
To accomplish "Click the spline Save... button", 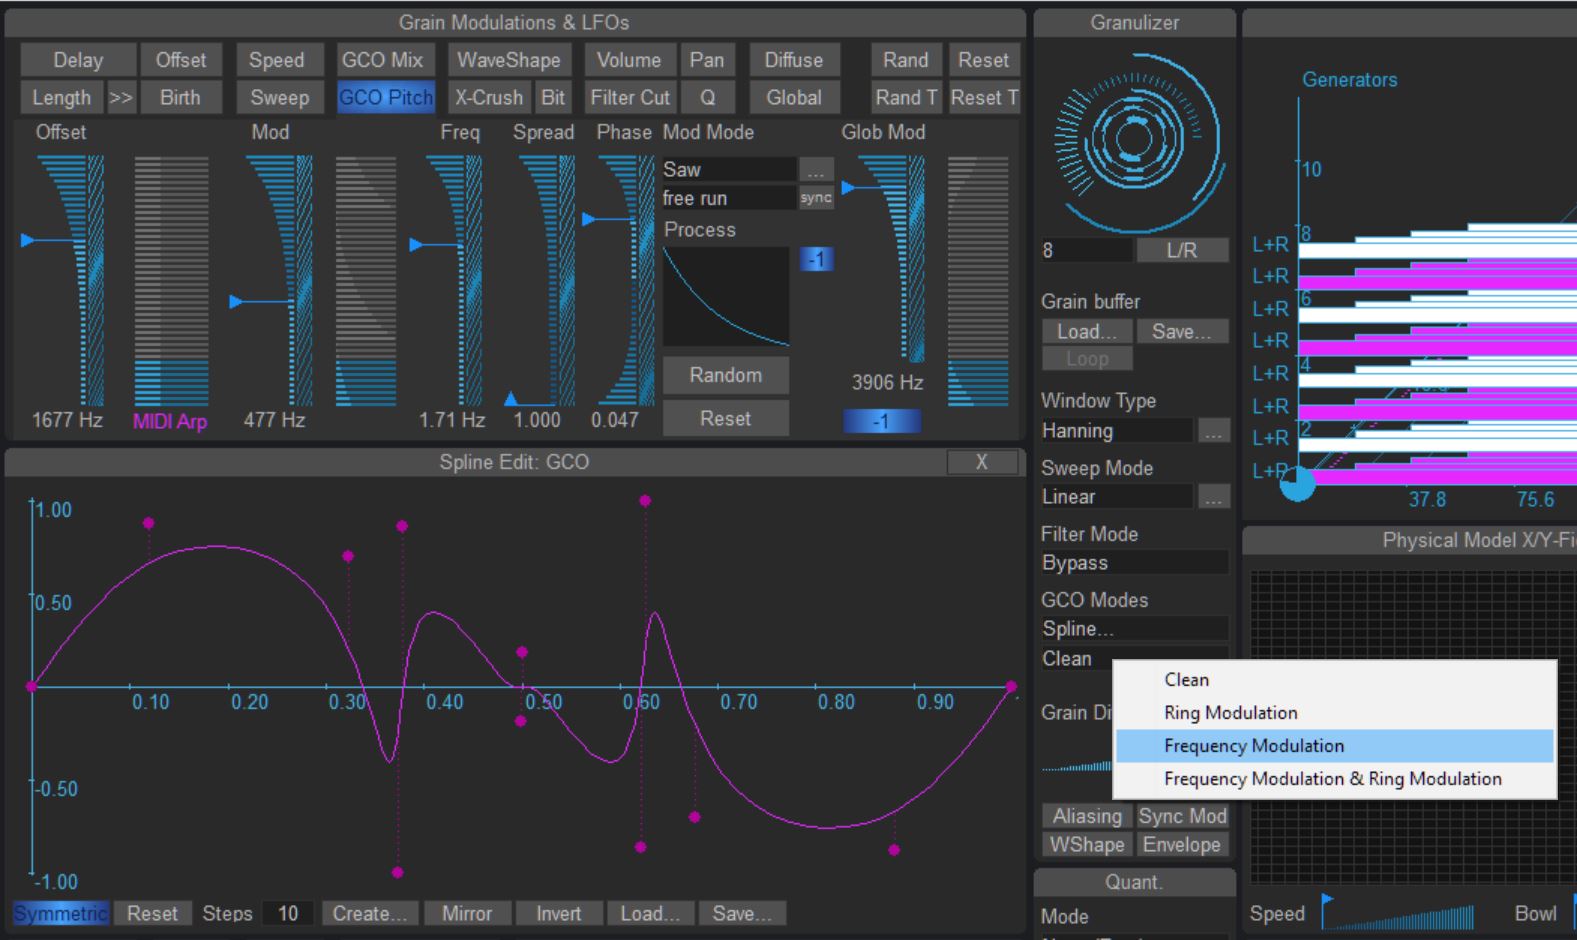I will pos(741,913).
